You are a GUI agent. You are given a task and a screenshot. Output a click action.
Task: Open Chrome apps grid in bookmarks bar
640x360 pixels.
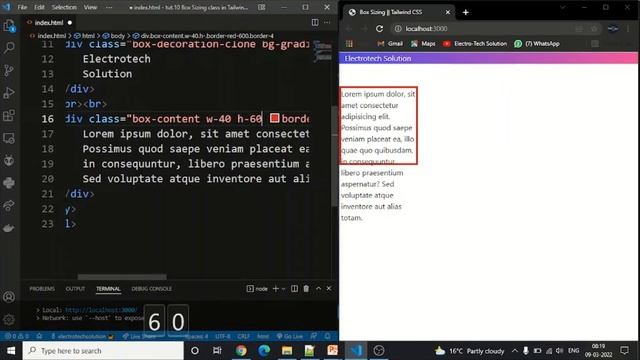tap(349, 44)
